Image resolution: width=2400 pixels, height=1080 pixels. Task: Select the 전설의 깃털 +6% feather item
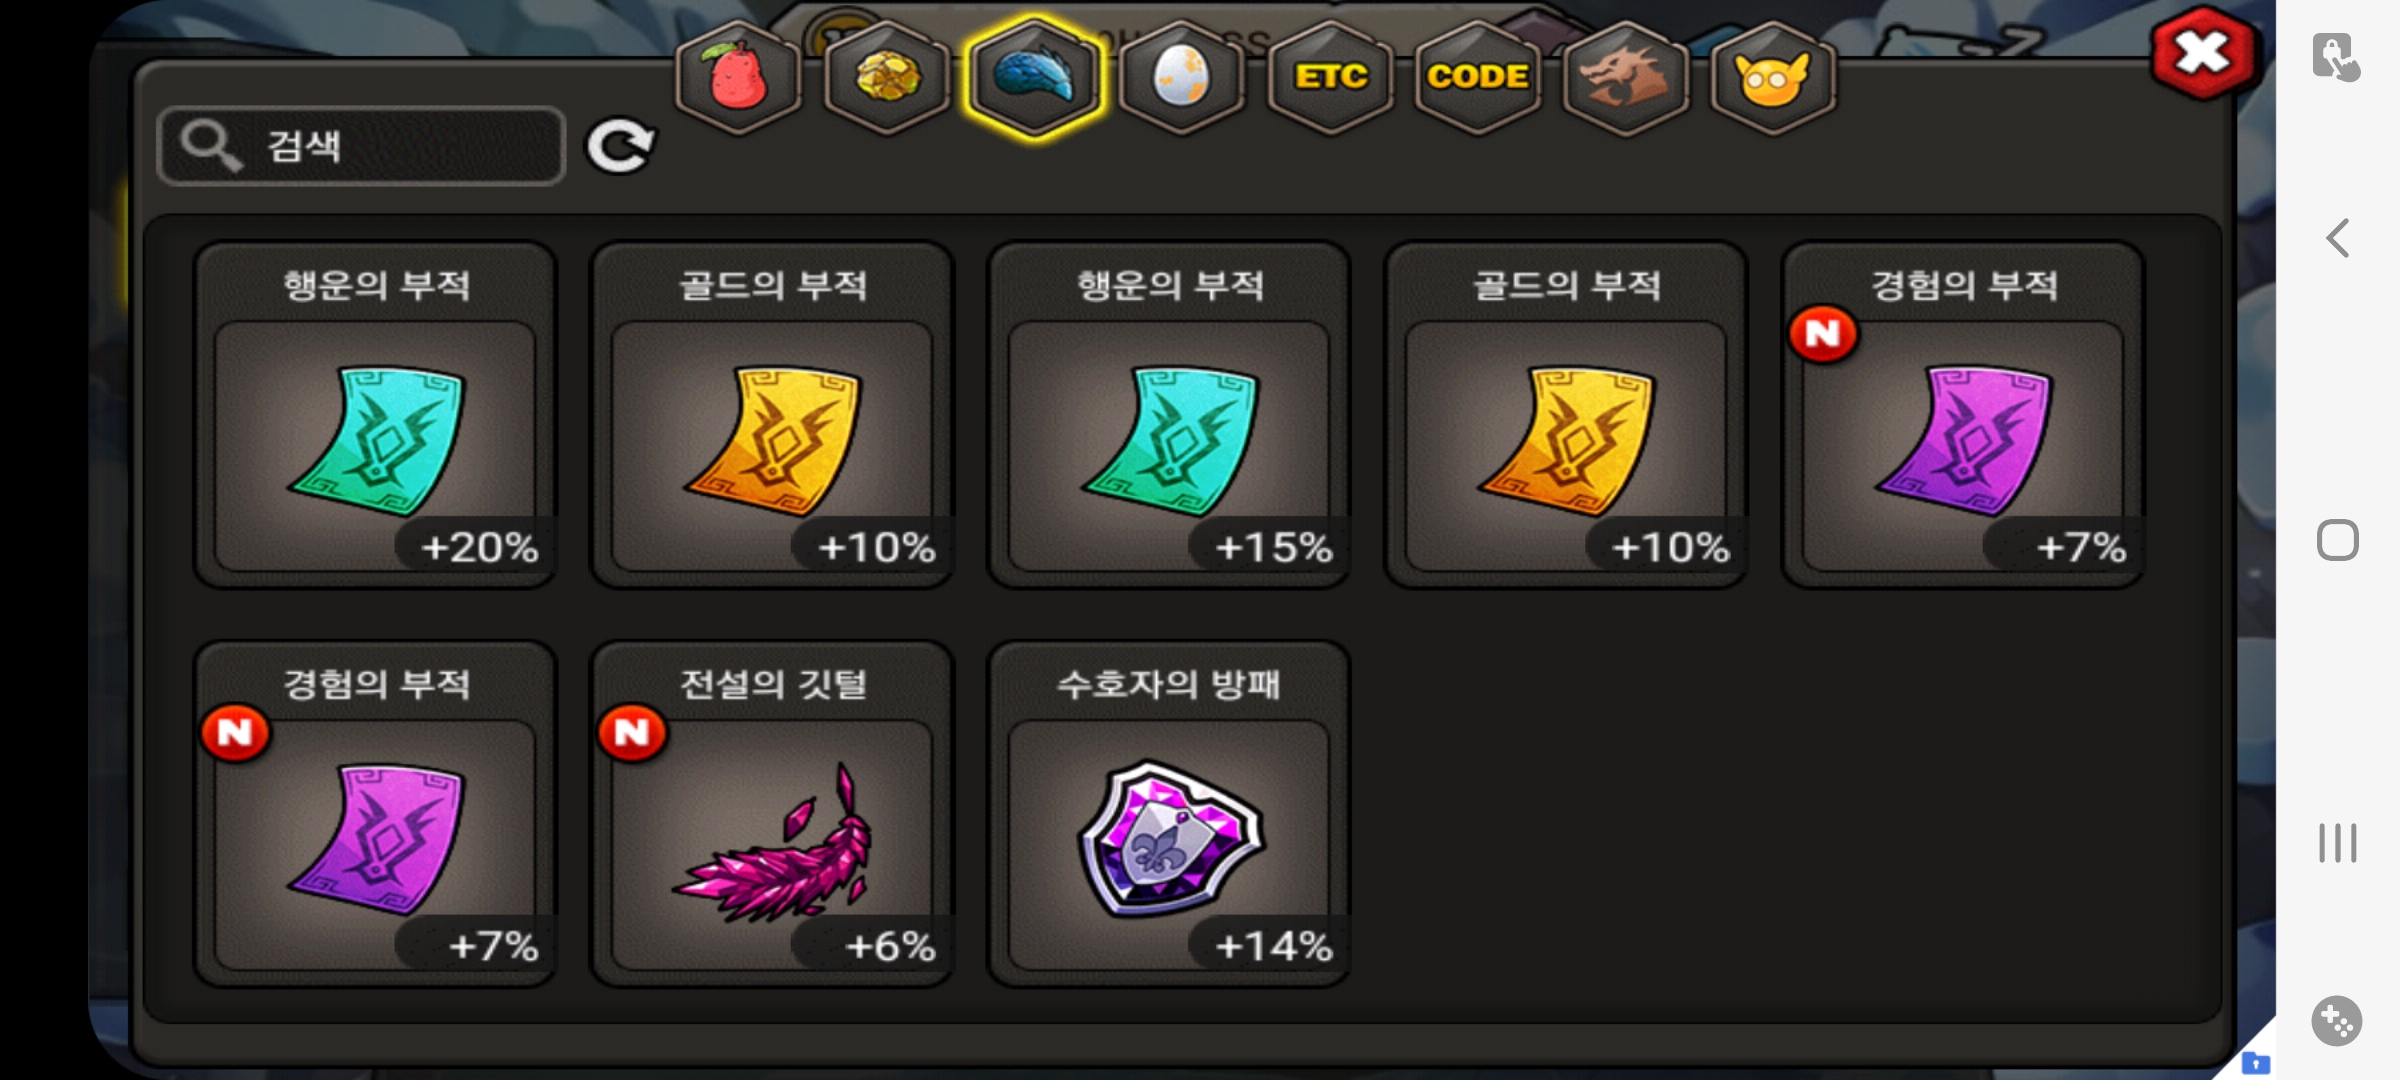pos(772,814)
